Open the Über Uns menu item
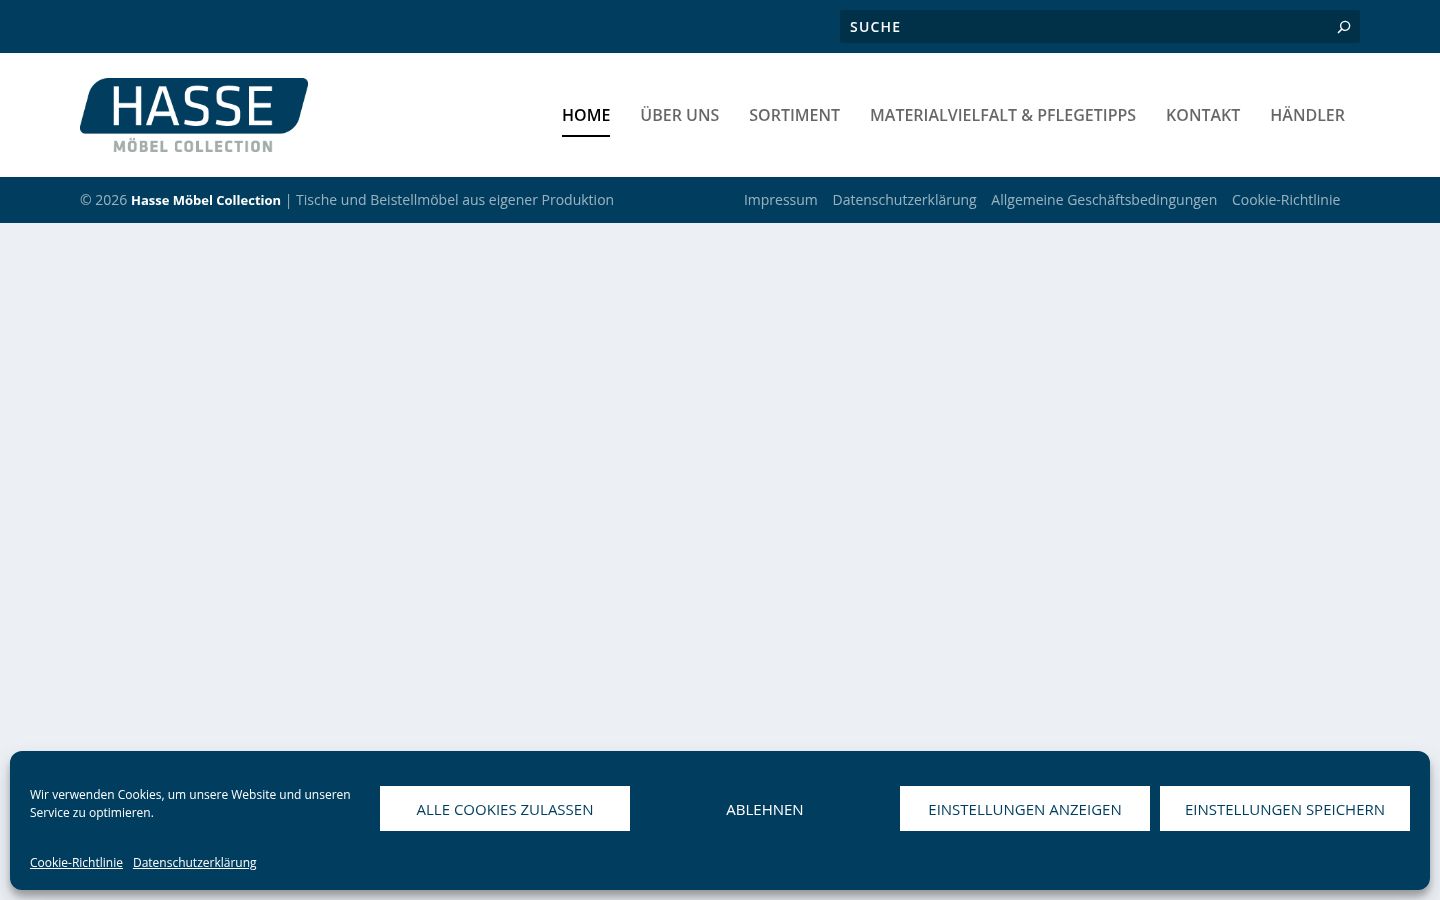The height and width of the screenshot is (900, 1440). point(679,115)
